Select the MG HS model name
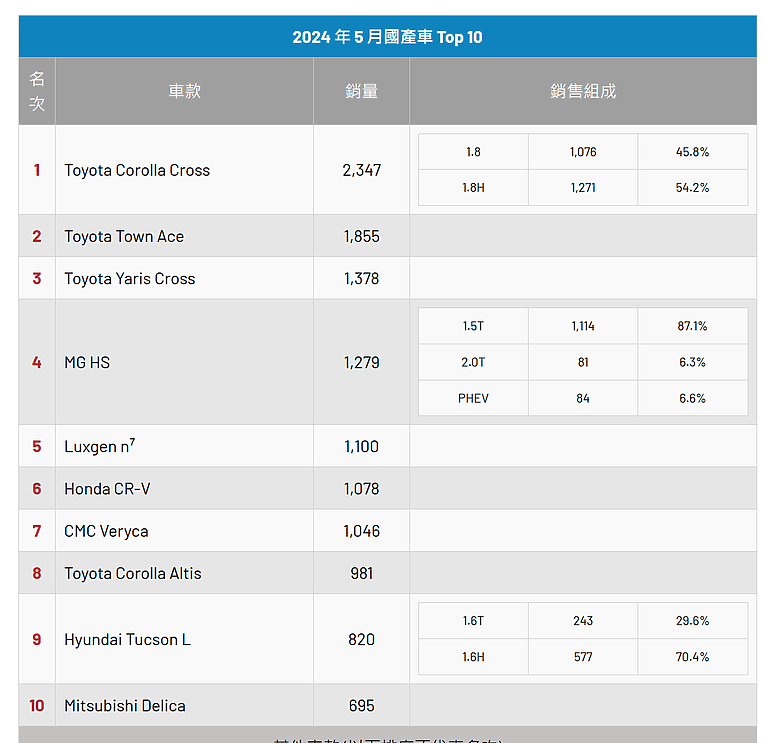This screenshot has width=780, height=743. (87, 363)
